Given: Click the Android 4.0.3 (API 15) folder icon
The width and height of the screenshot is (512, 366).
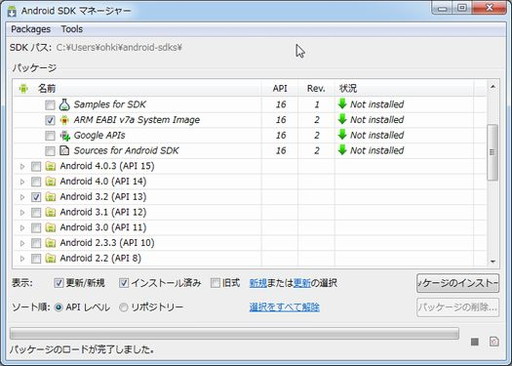Looking at the screenshot, I should [x=50, y=166].
